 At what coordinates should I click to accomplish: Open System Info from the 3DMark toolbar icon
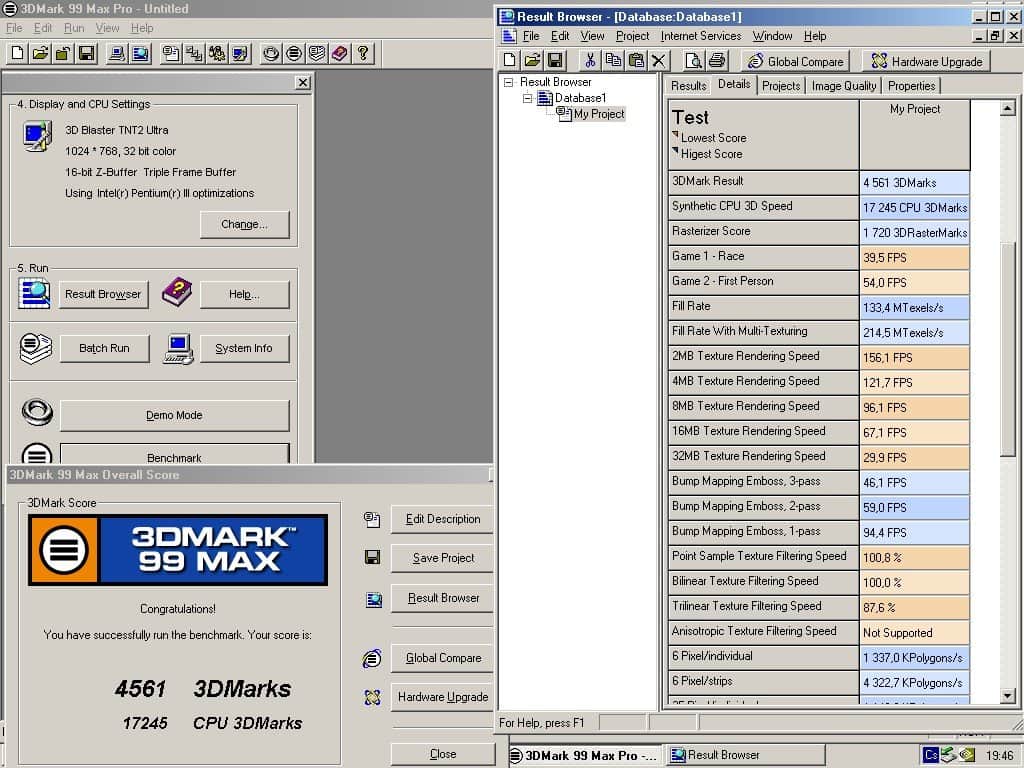118,53
